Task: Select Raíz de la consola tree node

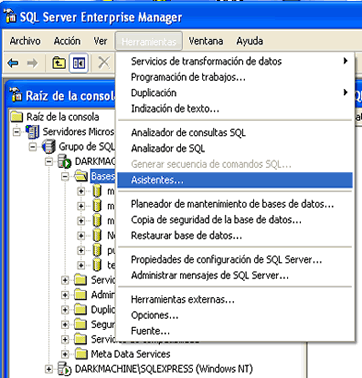Action: point(63,117)
